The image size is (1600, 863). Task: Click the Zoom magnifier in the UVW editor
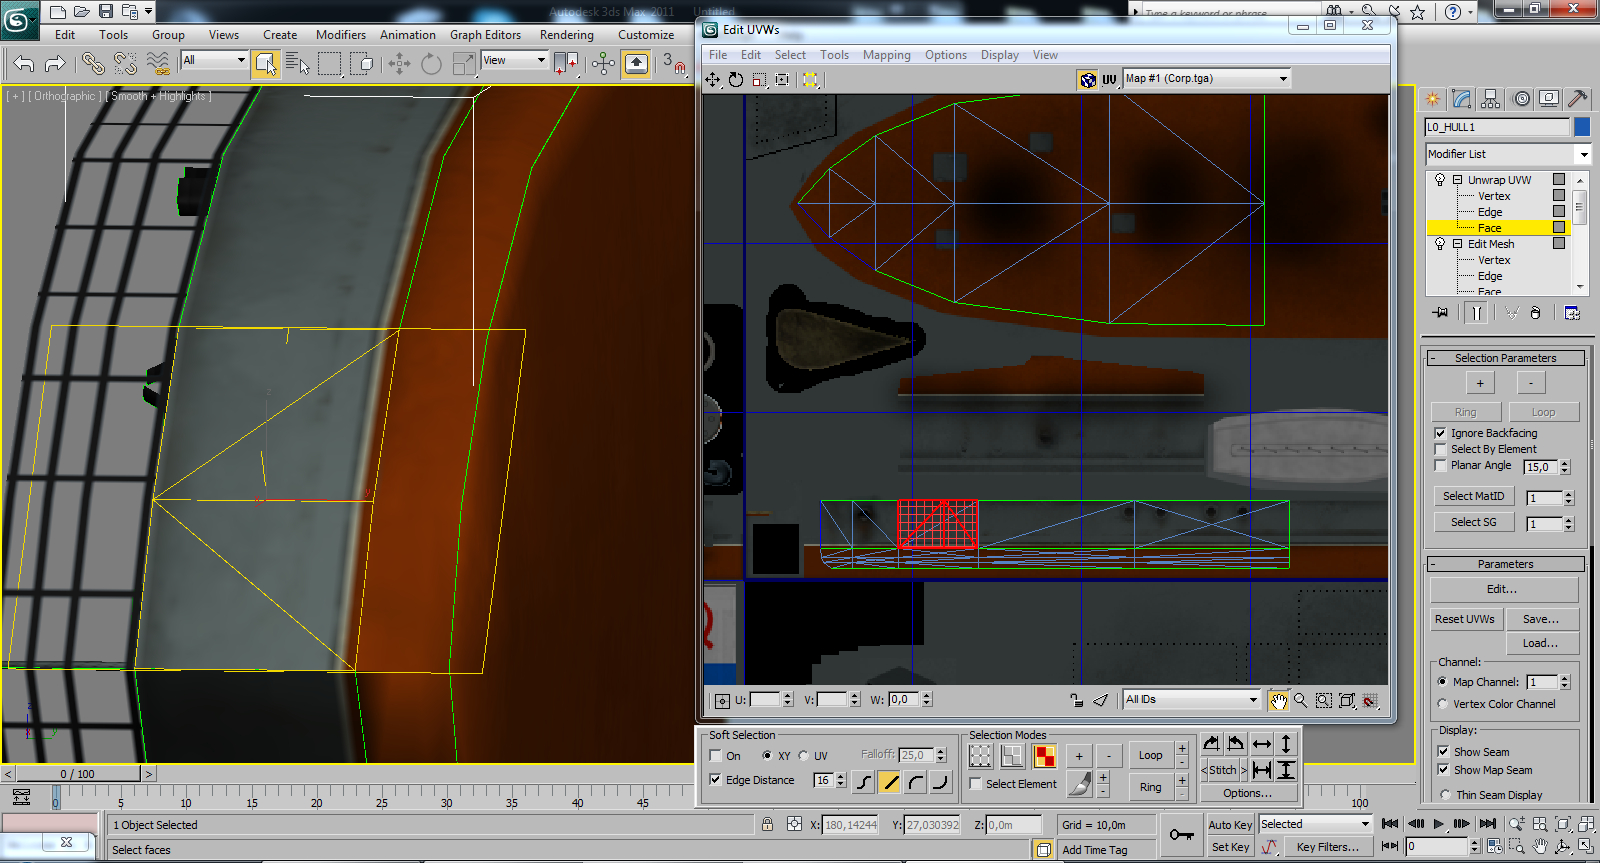tap(1301, 701)
